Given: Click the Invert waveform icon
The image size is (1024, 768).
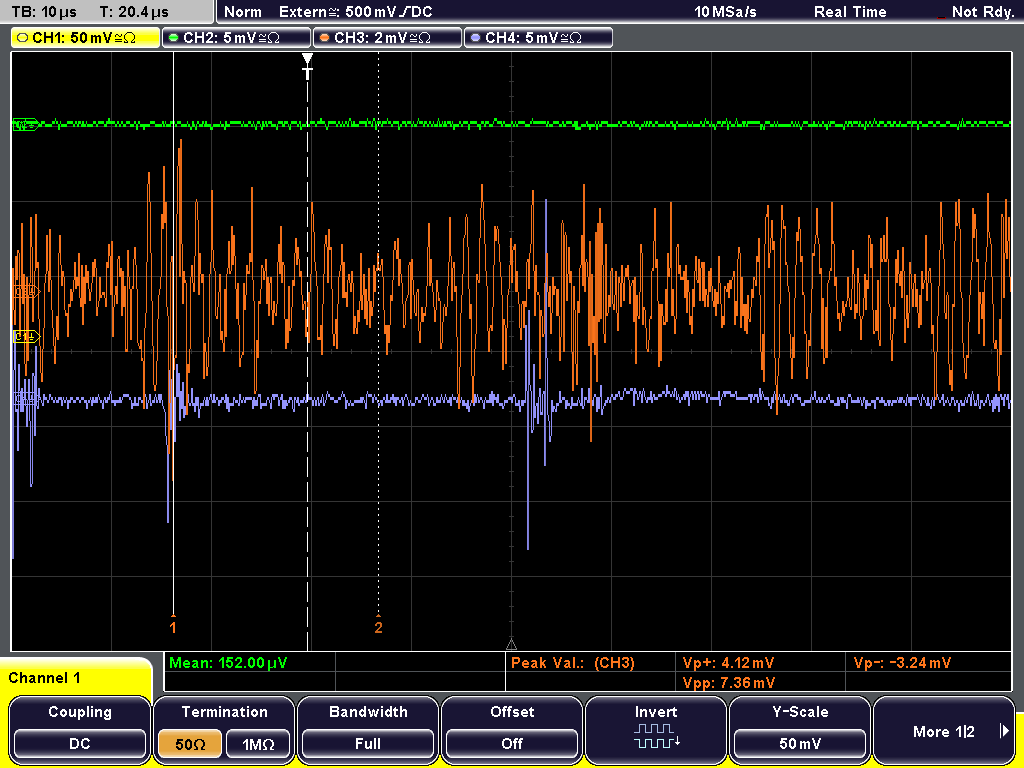Looking at the screenshot, I should click(x=656, y=735).
